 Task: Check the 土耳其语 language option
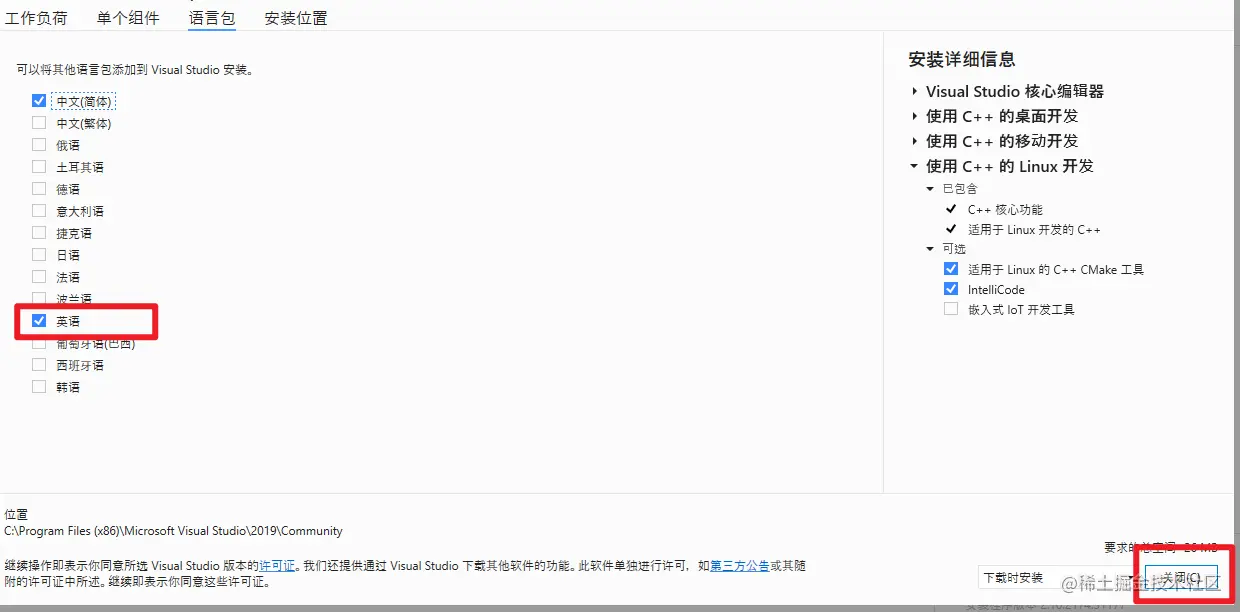[39, 167]
